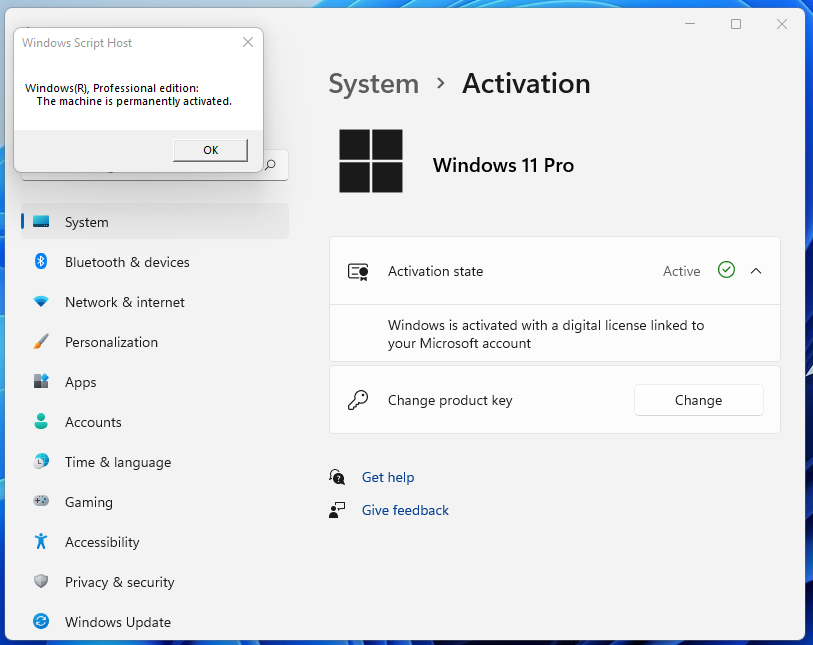The height and width of the screenshot is (645, 813).
Task: Click the Time & language globe clock icon
Action: coord(41,461)
